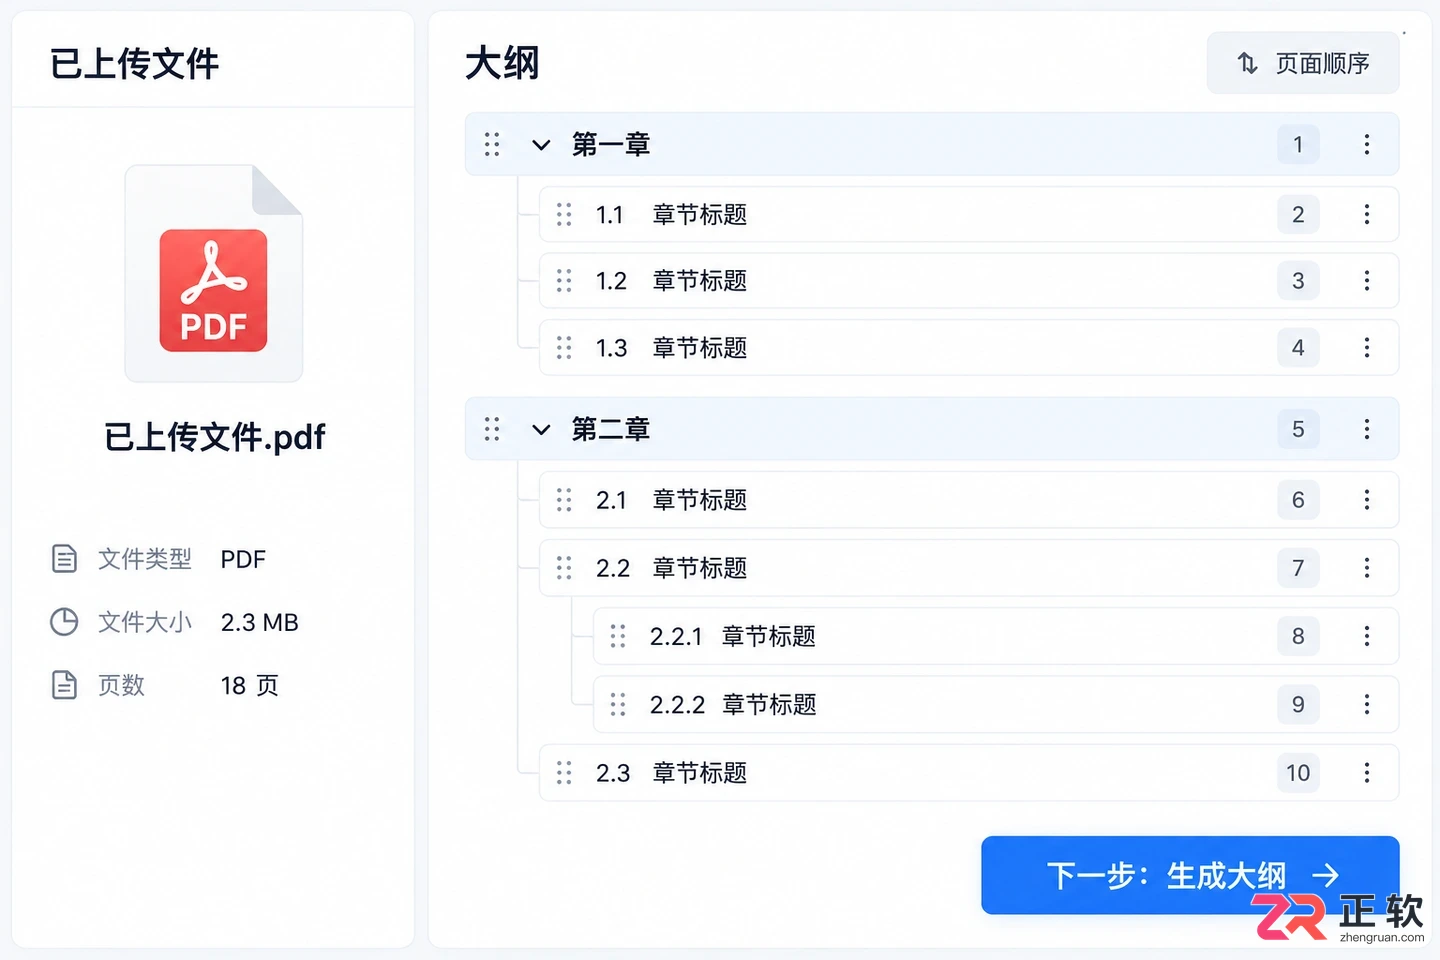Click the drag handle for section 2.1
Screen dimensions: 1440x960
click(x=564, y=500)
